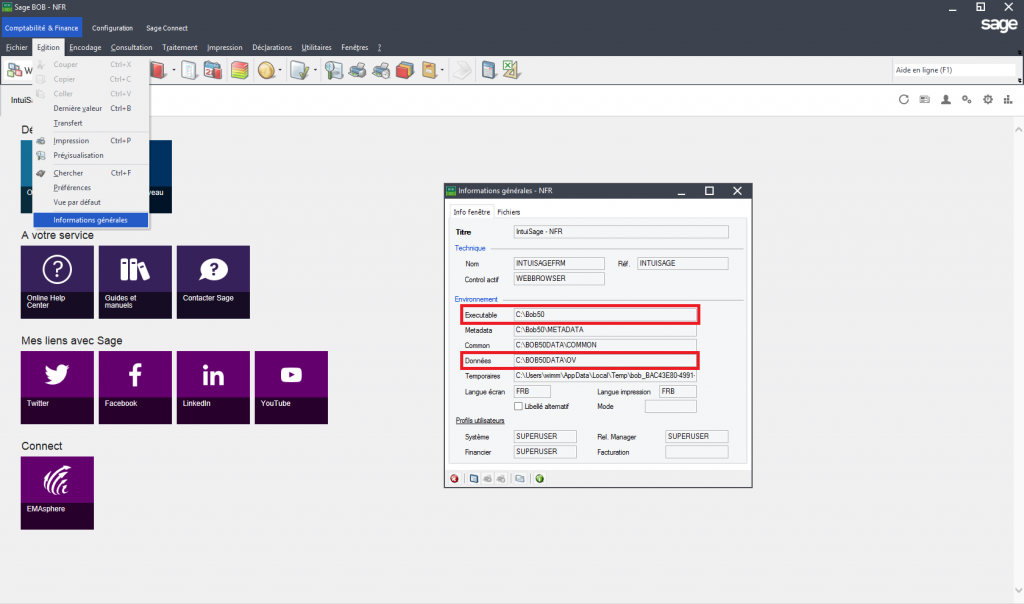
Task: Open the Déclarations menu
Action: [x=272, y=47]
